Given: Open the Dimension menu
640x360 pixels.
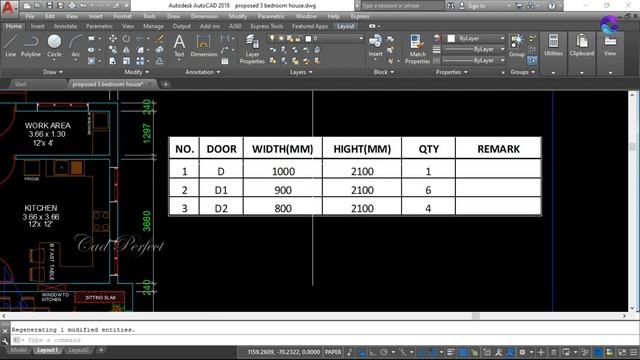Looking at the screenshot, I should 204,16.
